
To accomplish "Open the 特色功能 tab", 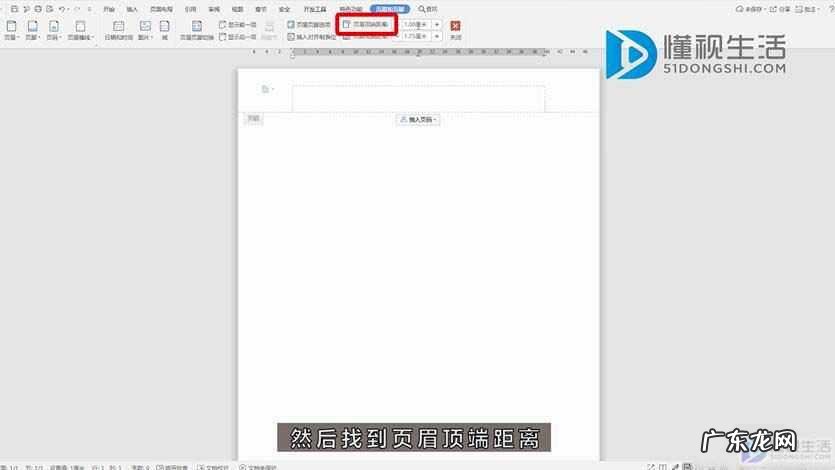I will (x=350, y=10).
